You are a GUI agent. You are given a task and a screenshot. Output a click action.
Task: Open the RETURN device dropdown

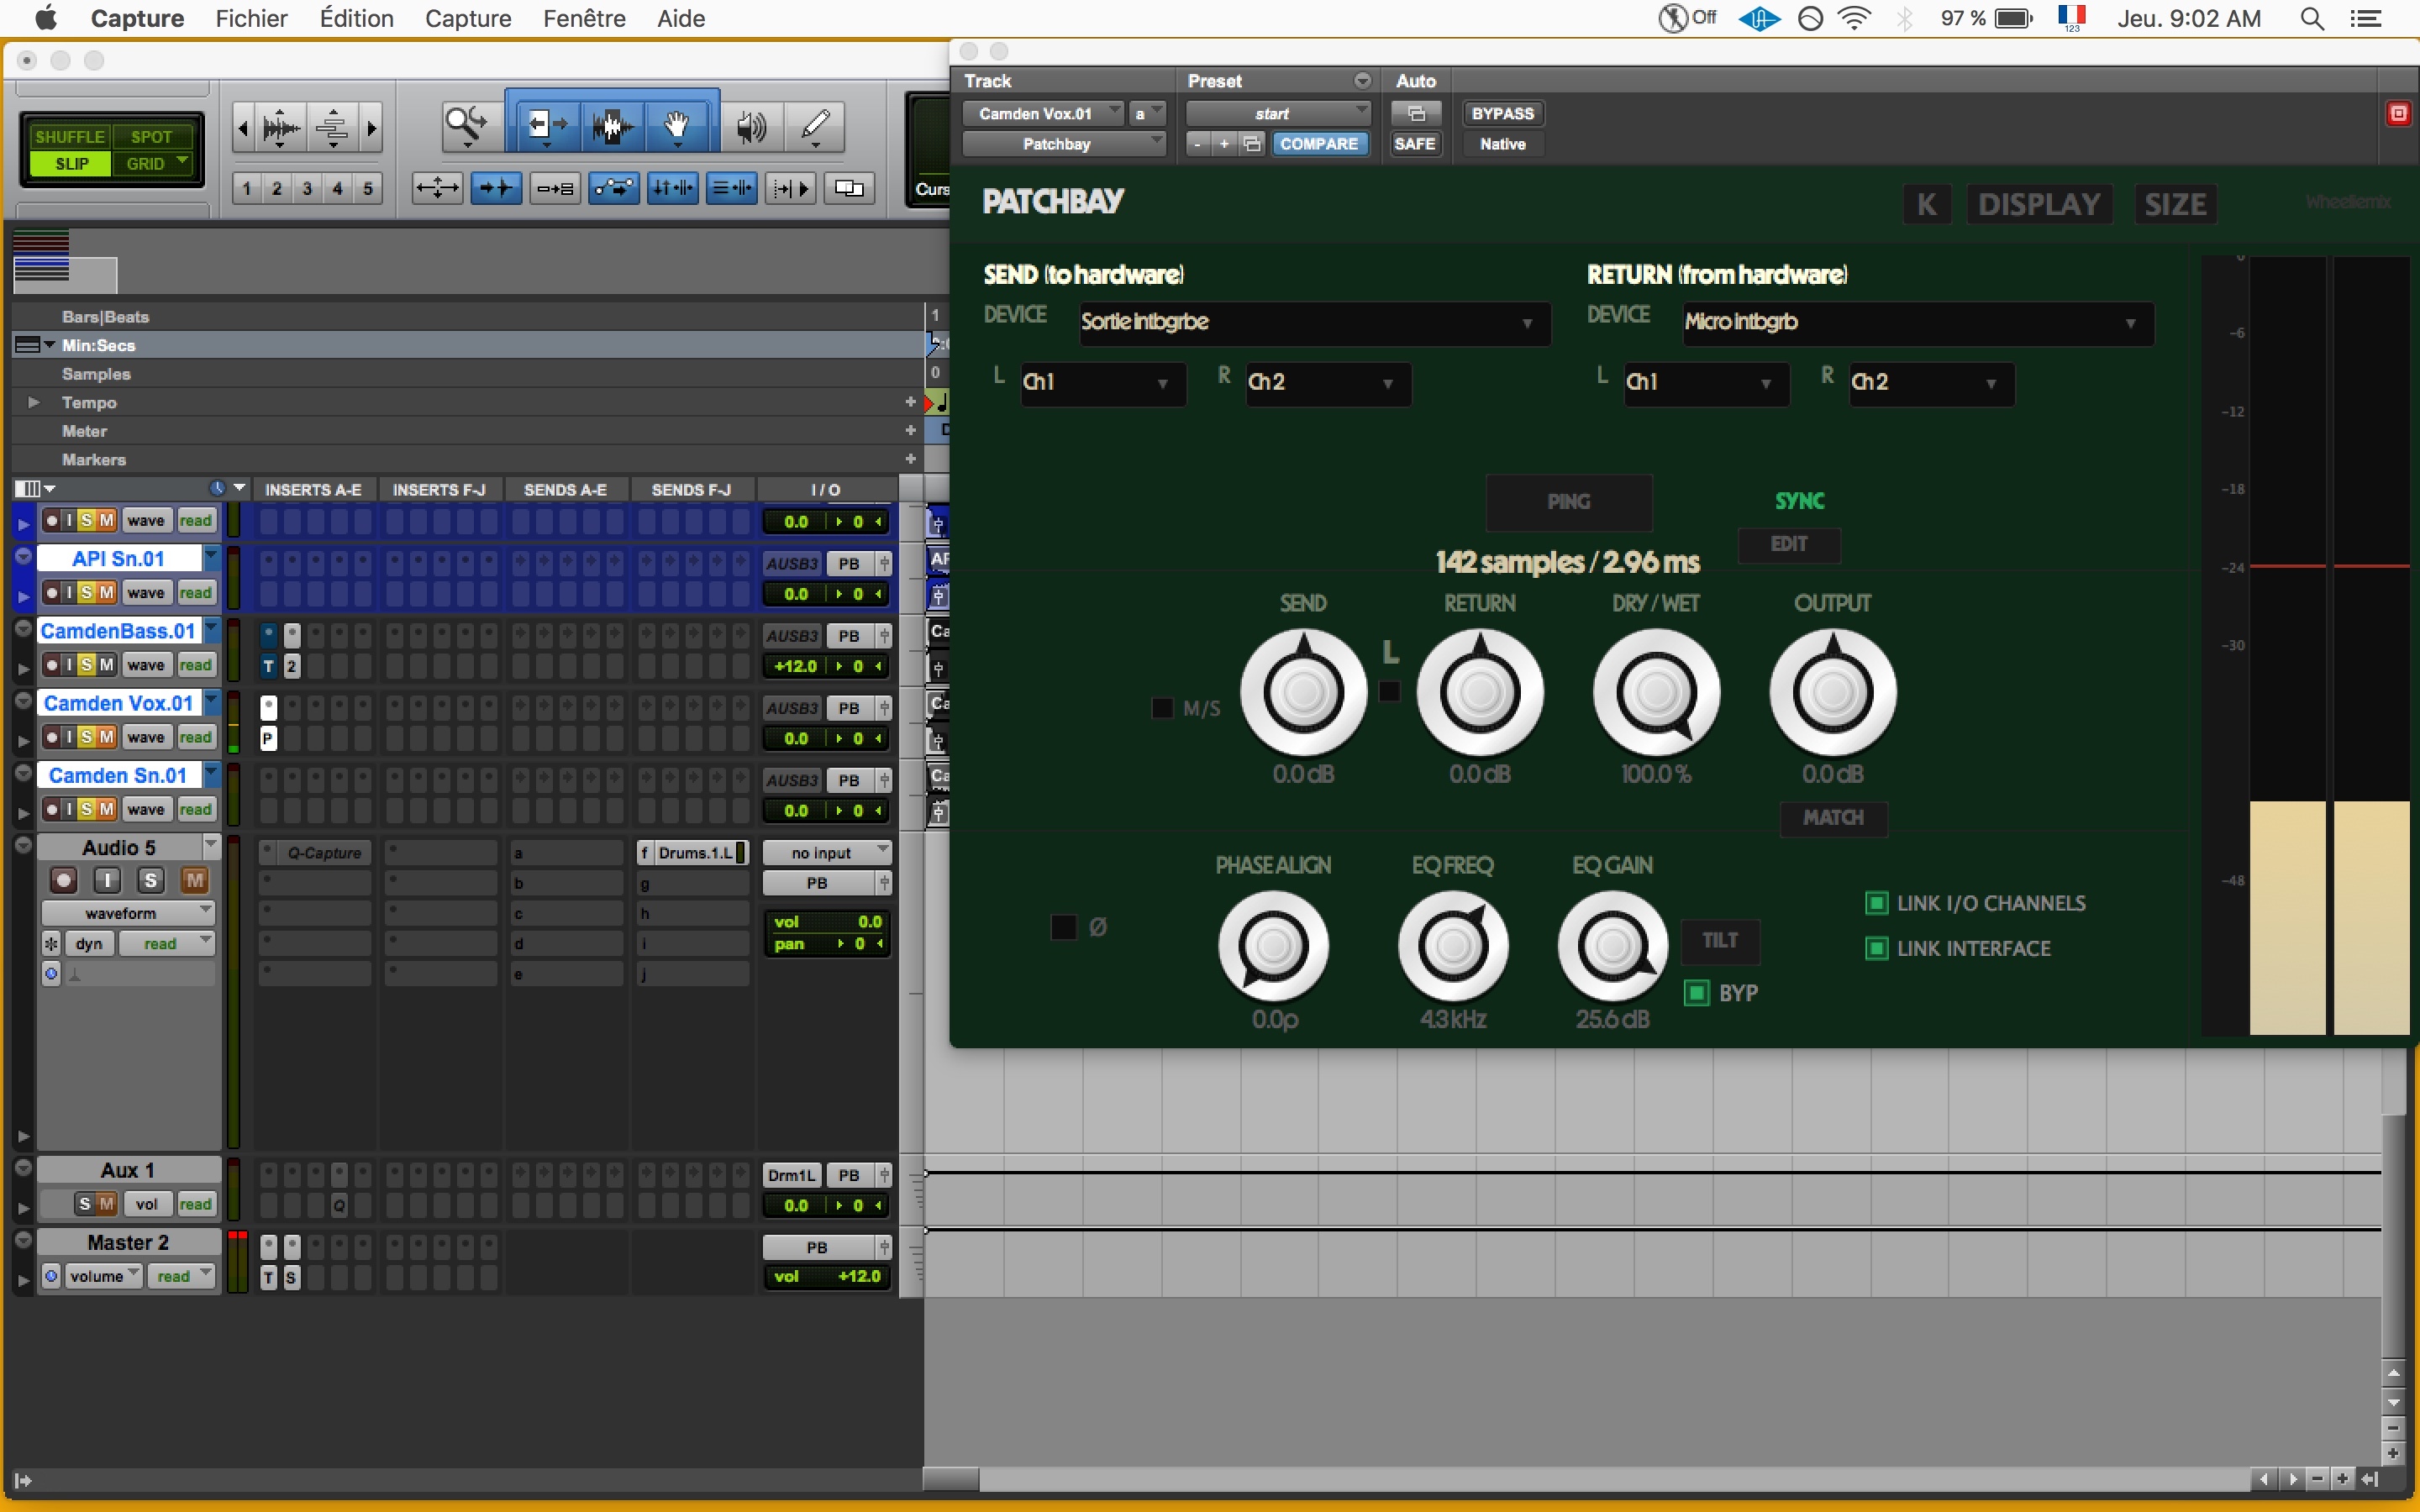[x=1918, y=323]
